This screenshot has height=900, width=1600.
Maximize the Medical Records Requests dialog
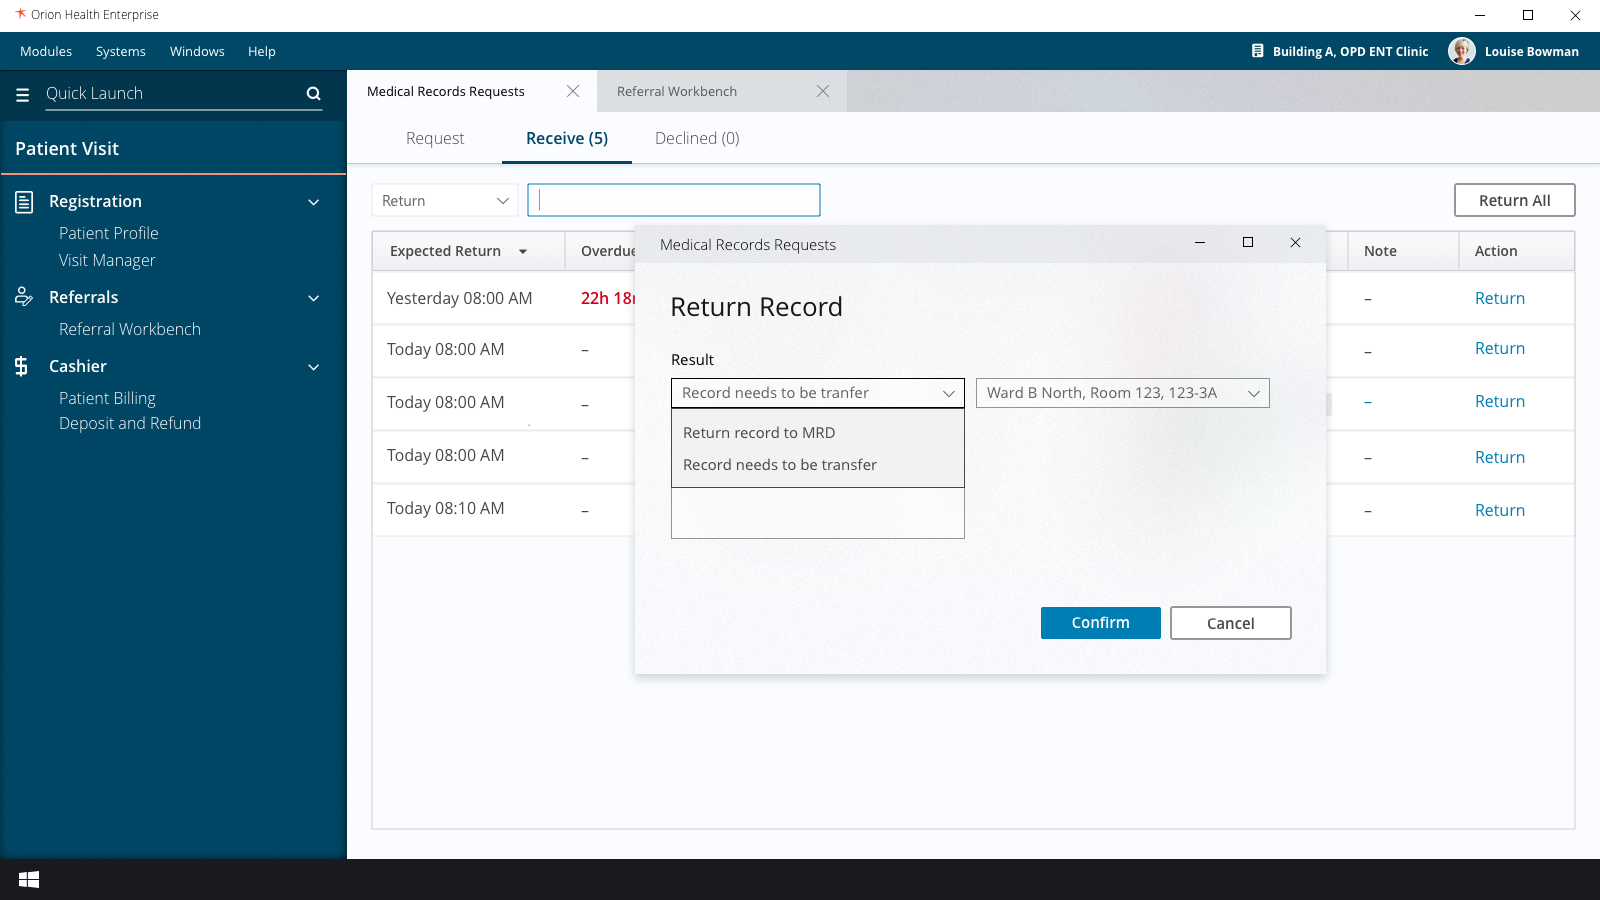tap(1248, 243)
